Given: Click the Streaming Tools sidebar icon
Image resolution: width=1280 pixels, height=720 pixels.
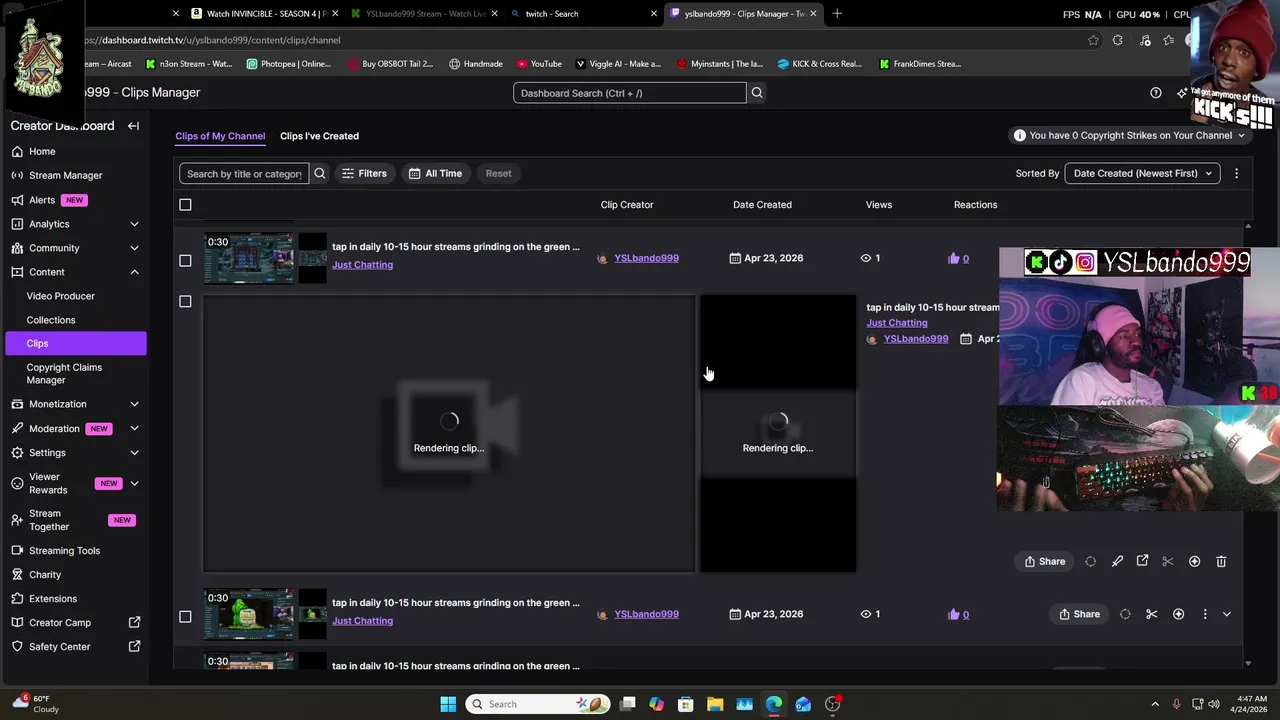Looking at the screenshot, I should (17, 551).
